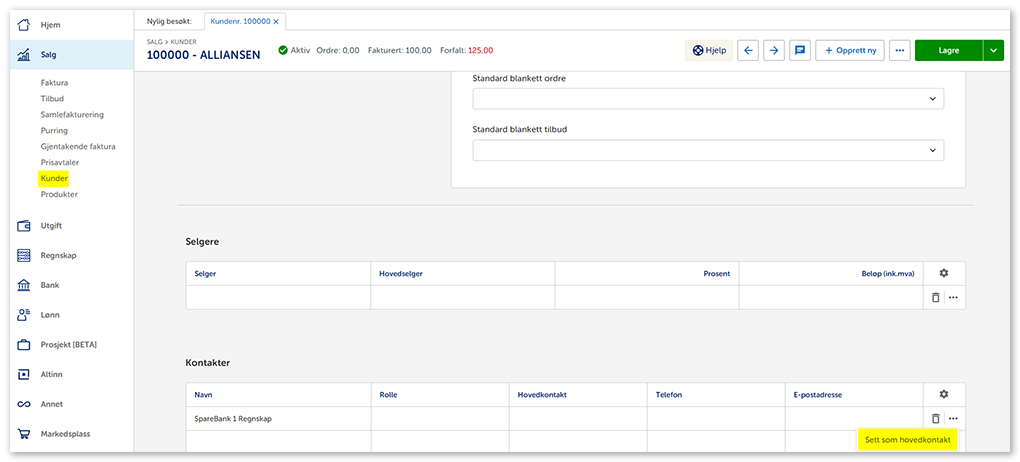
Task: Click the green Lagre button
Action: 947,50
